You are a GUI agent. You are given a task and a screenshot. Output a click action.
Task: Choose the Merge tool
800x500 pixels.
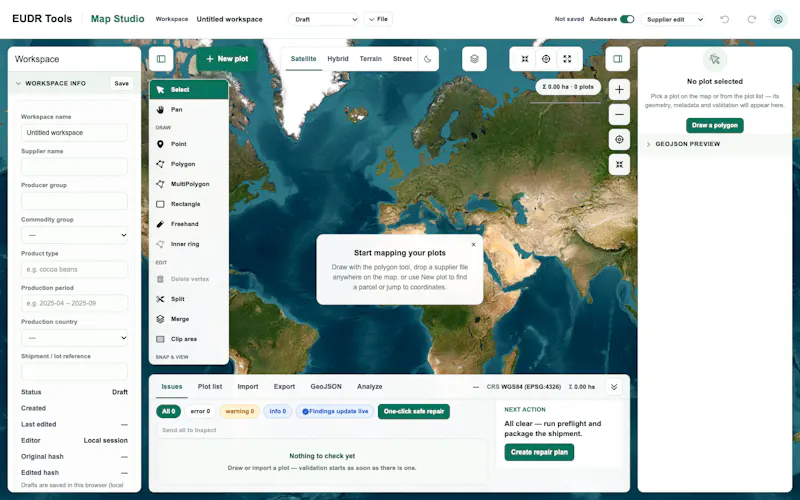click(188, 319)
